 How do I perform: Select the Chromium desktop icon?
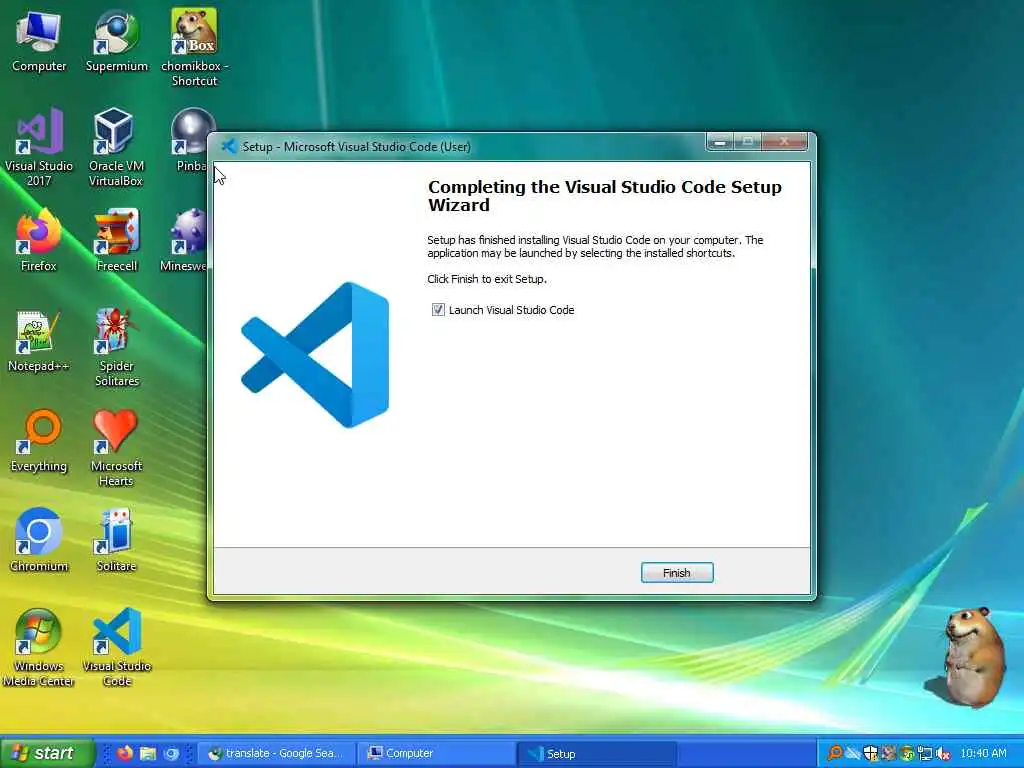[x=39, y=541]
